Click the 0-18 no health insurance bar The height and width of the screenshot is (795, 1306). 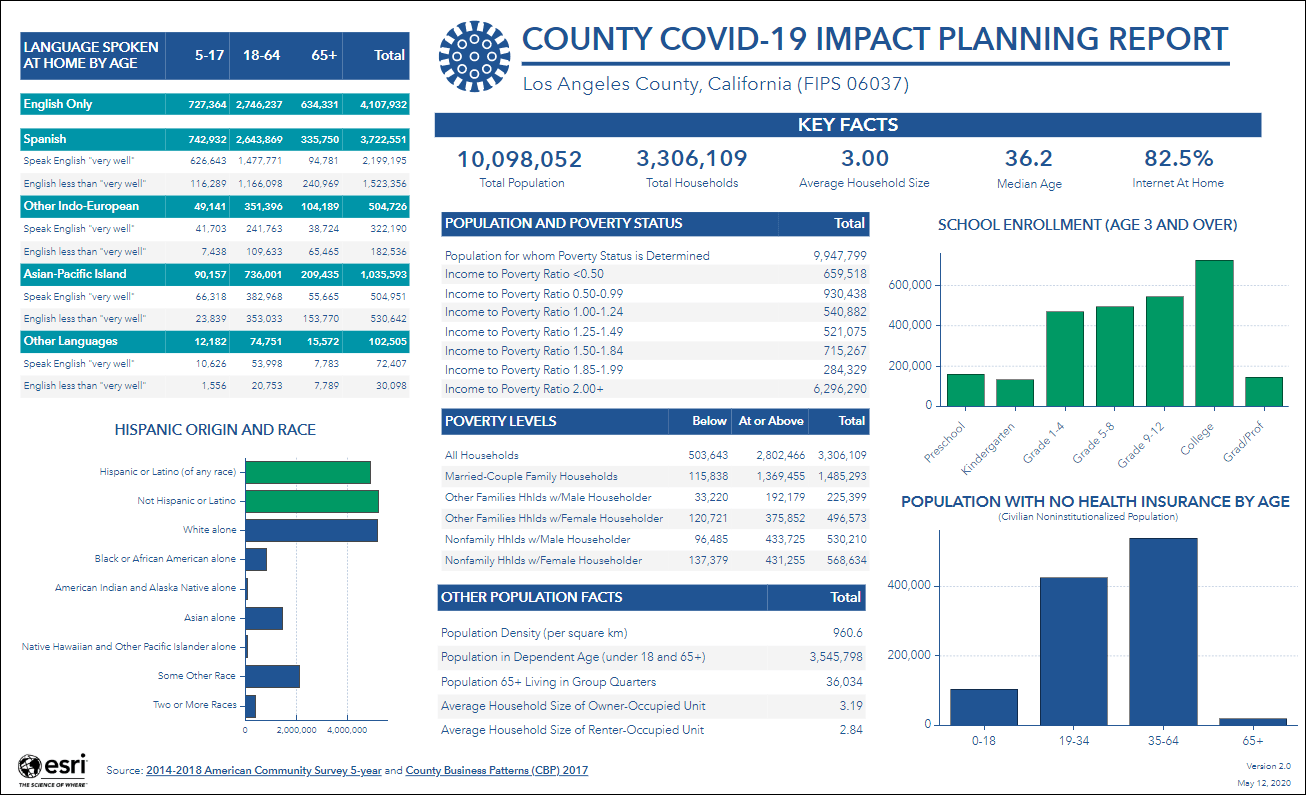984,707
